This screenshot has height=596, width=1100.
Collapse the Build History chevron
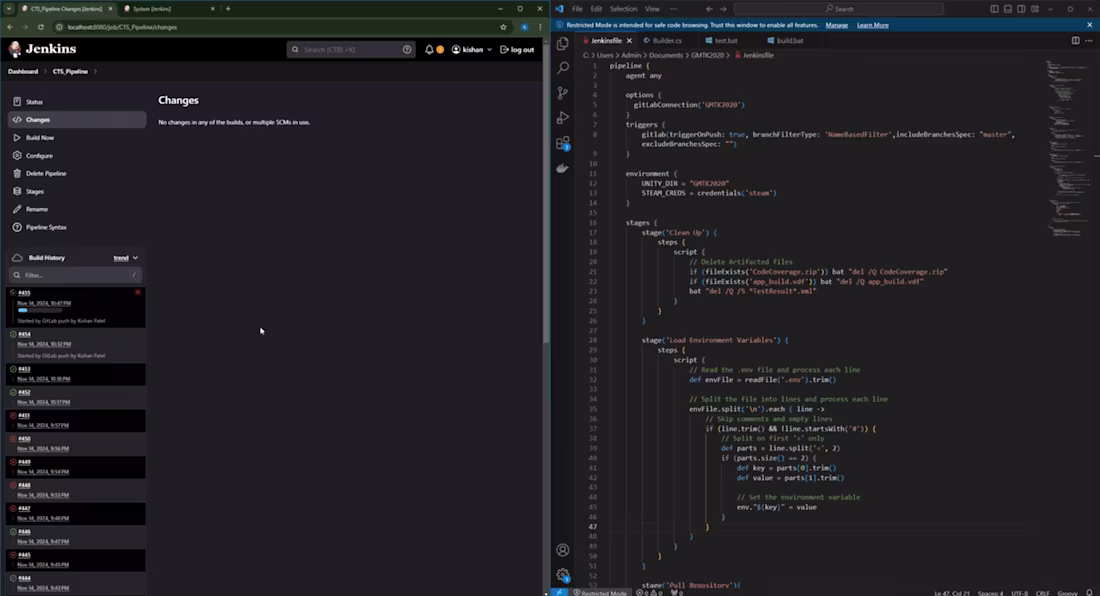(x=135, y=258)
